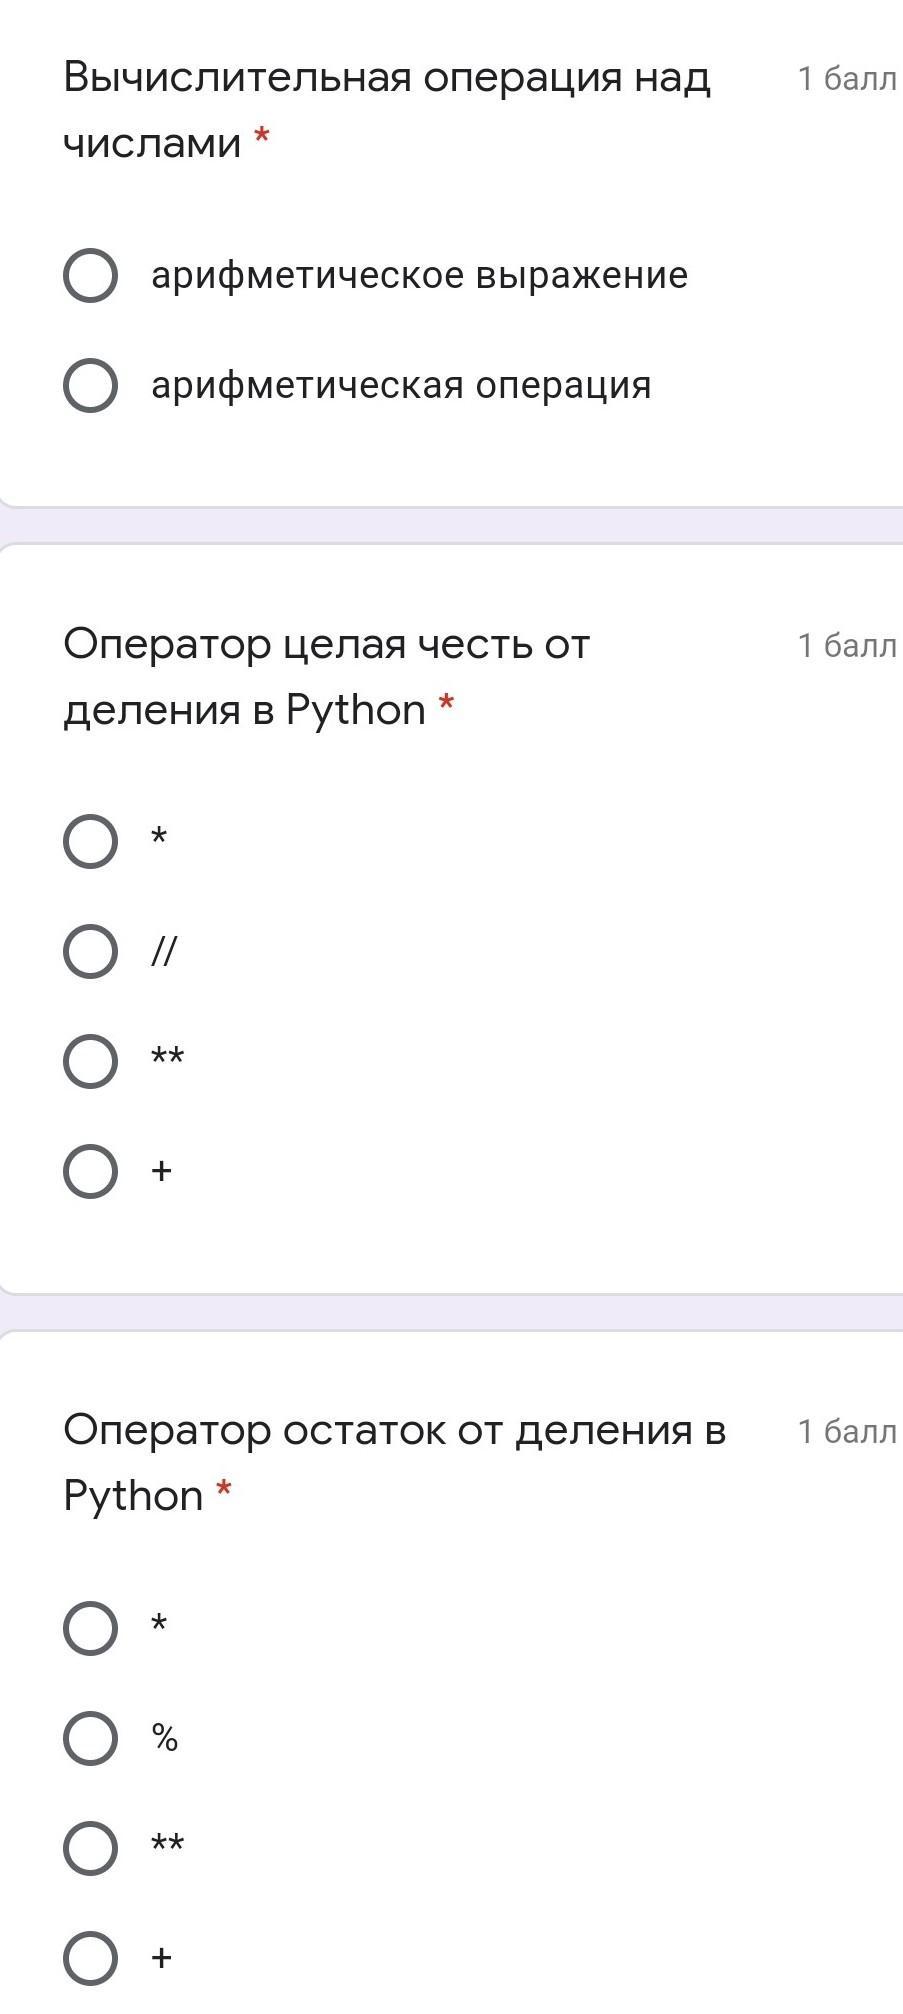The image size is (903, 2014).
Task: Select the 'арифметическое выражение' radio button
Action: pos(90,275)
